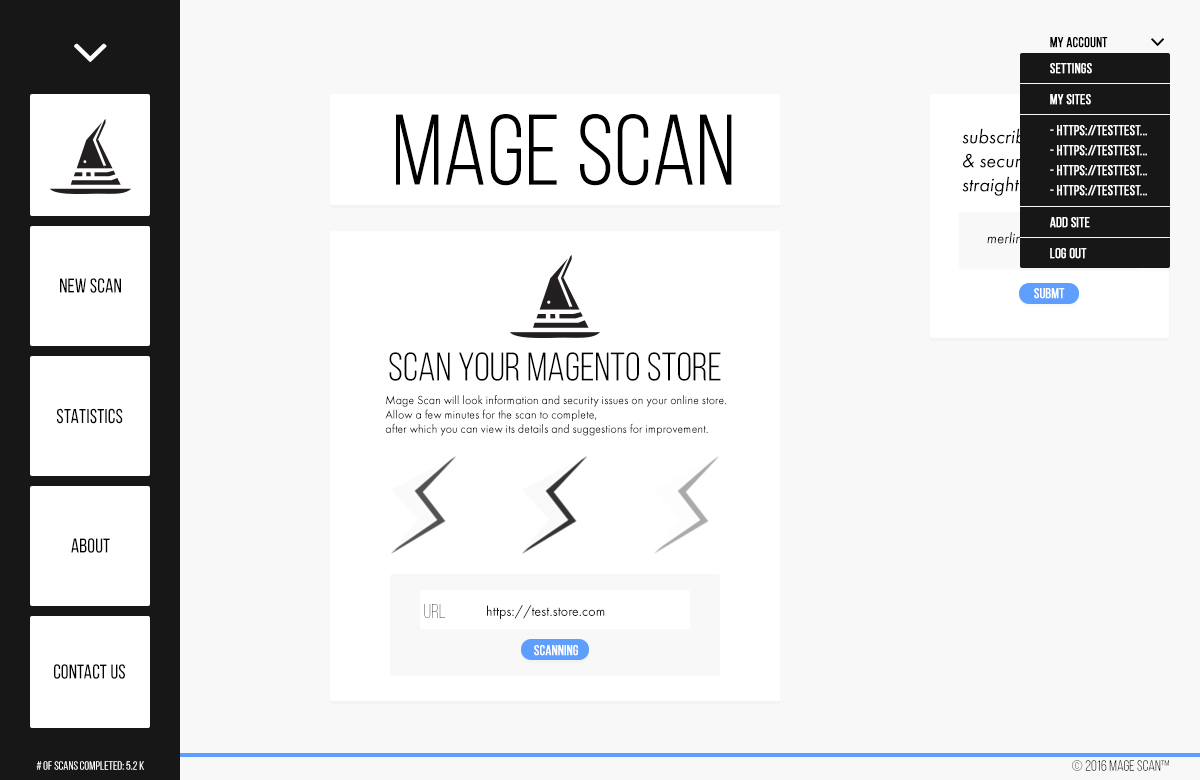Click the light gray lightning bolt icon

point(687,505)
